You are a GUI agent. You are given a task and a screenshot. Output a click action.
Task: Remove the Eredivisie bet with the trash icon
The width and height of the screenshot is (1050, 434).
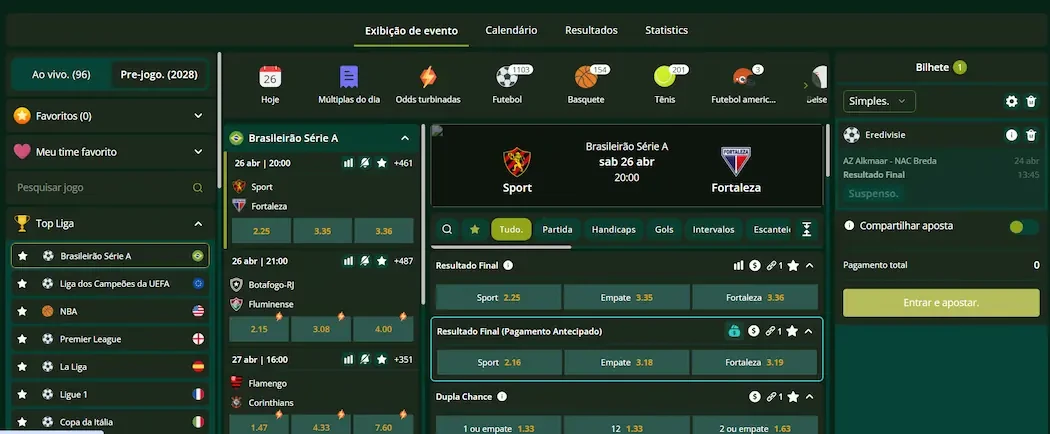click(1031, 135)
